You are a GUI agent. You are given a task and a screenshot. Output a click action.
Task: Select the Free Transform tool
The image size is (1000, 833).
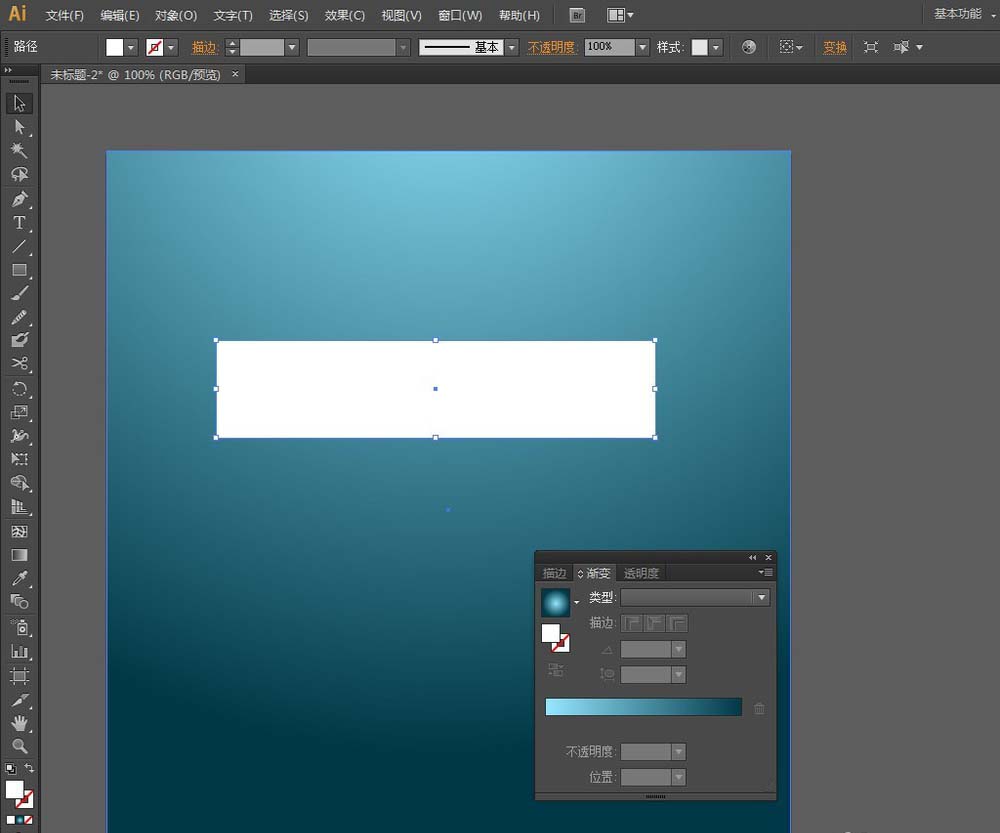point(19,459)
